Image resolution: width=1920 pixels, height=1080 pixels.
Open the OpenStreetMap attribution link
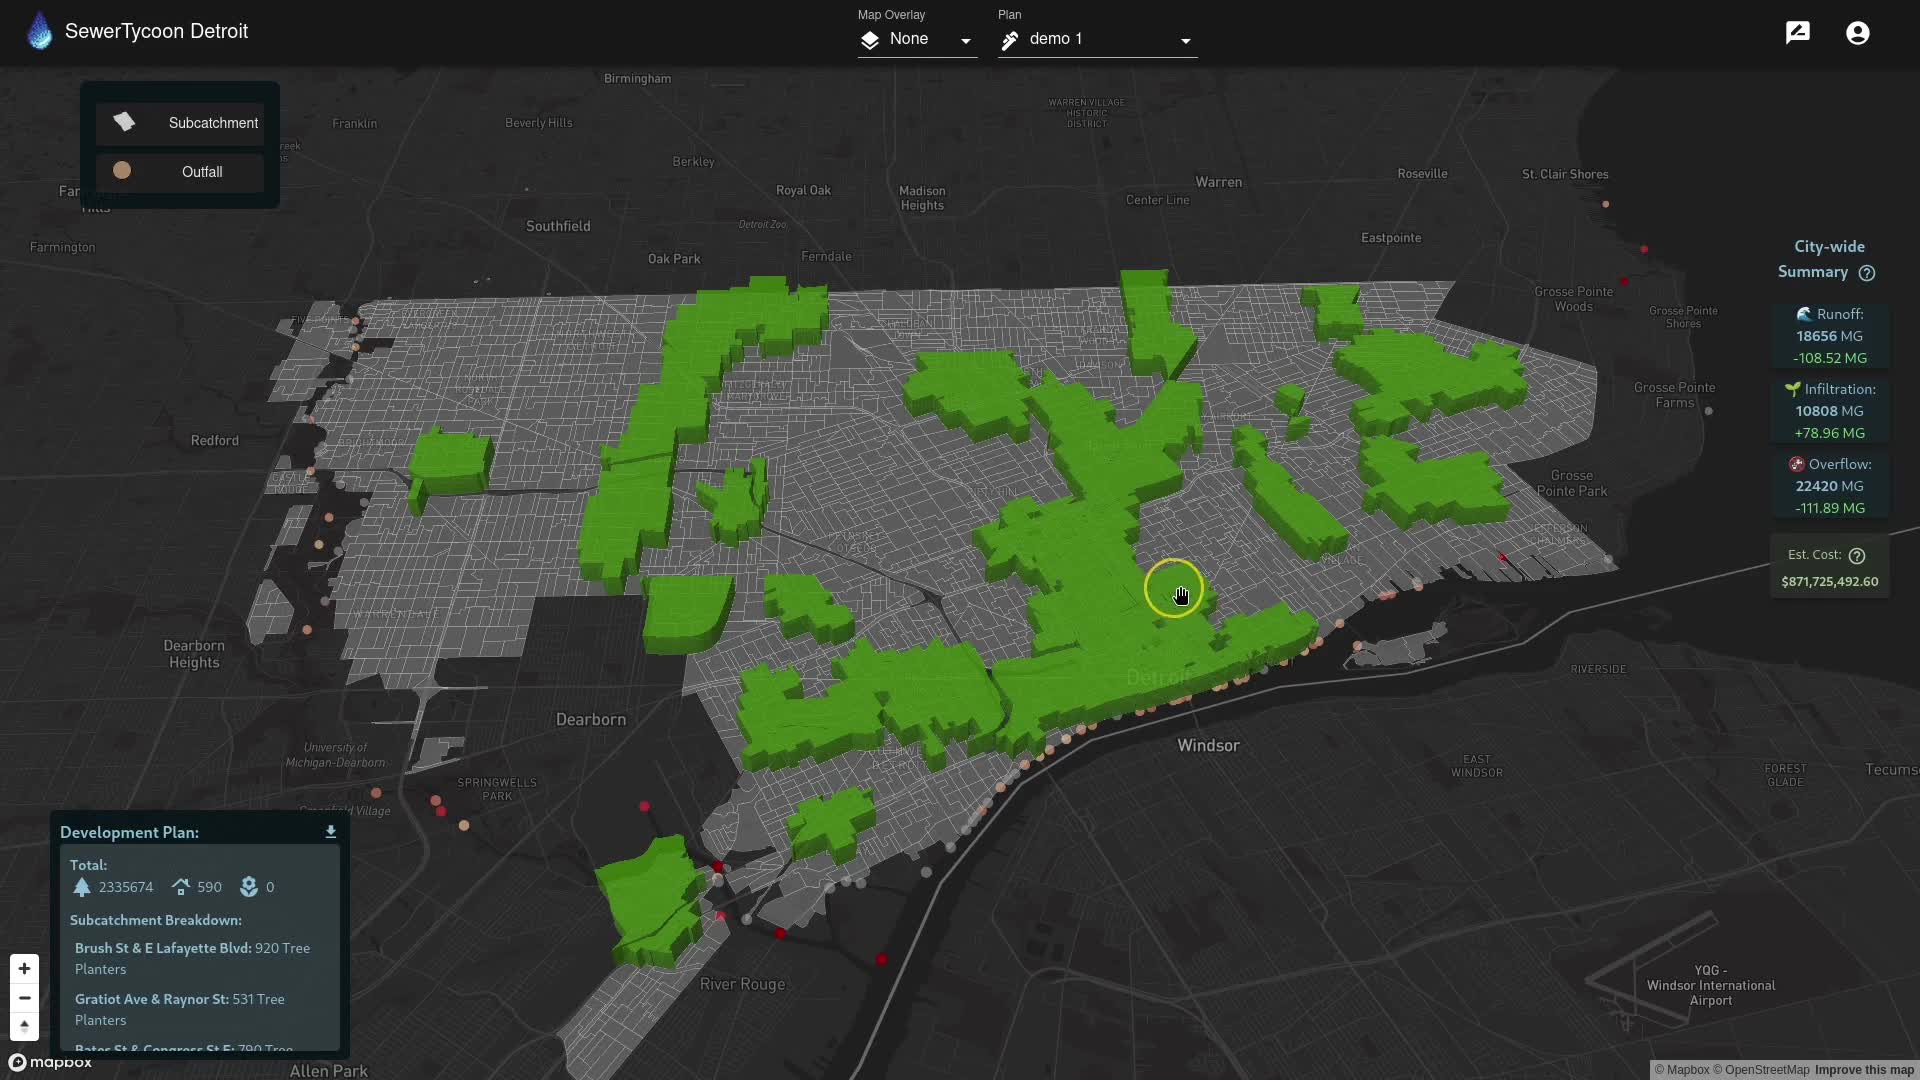[1767, 1070]
